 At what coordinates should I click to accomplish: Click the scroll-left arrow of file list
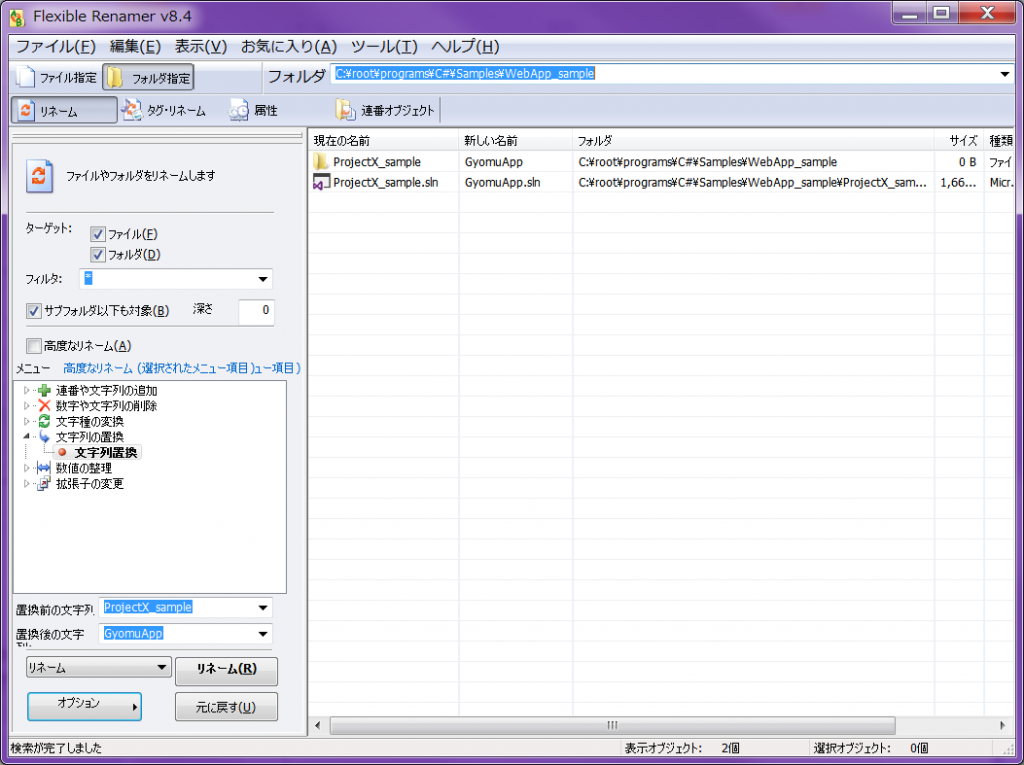[x=318, y=725]
